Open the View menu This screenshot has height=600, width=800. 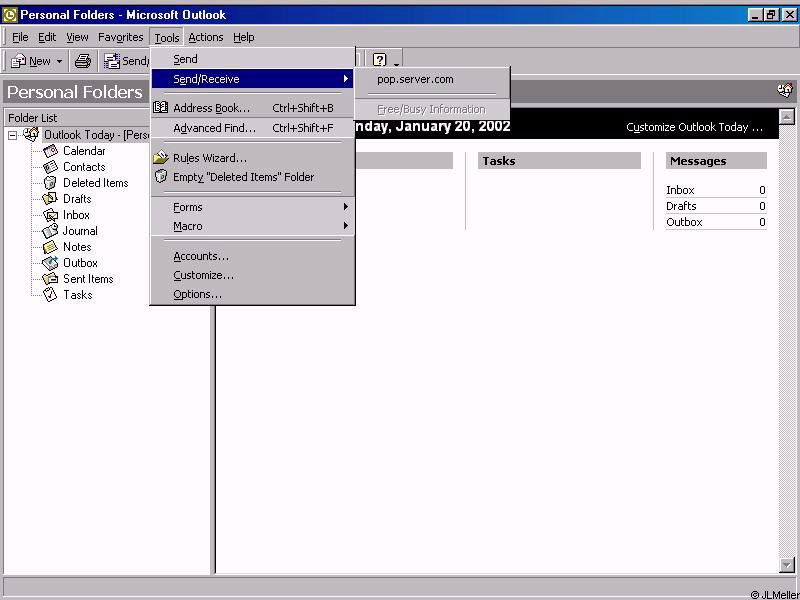click(x=77, y=37)
